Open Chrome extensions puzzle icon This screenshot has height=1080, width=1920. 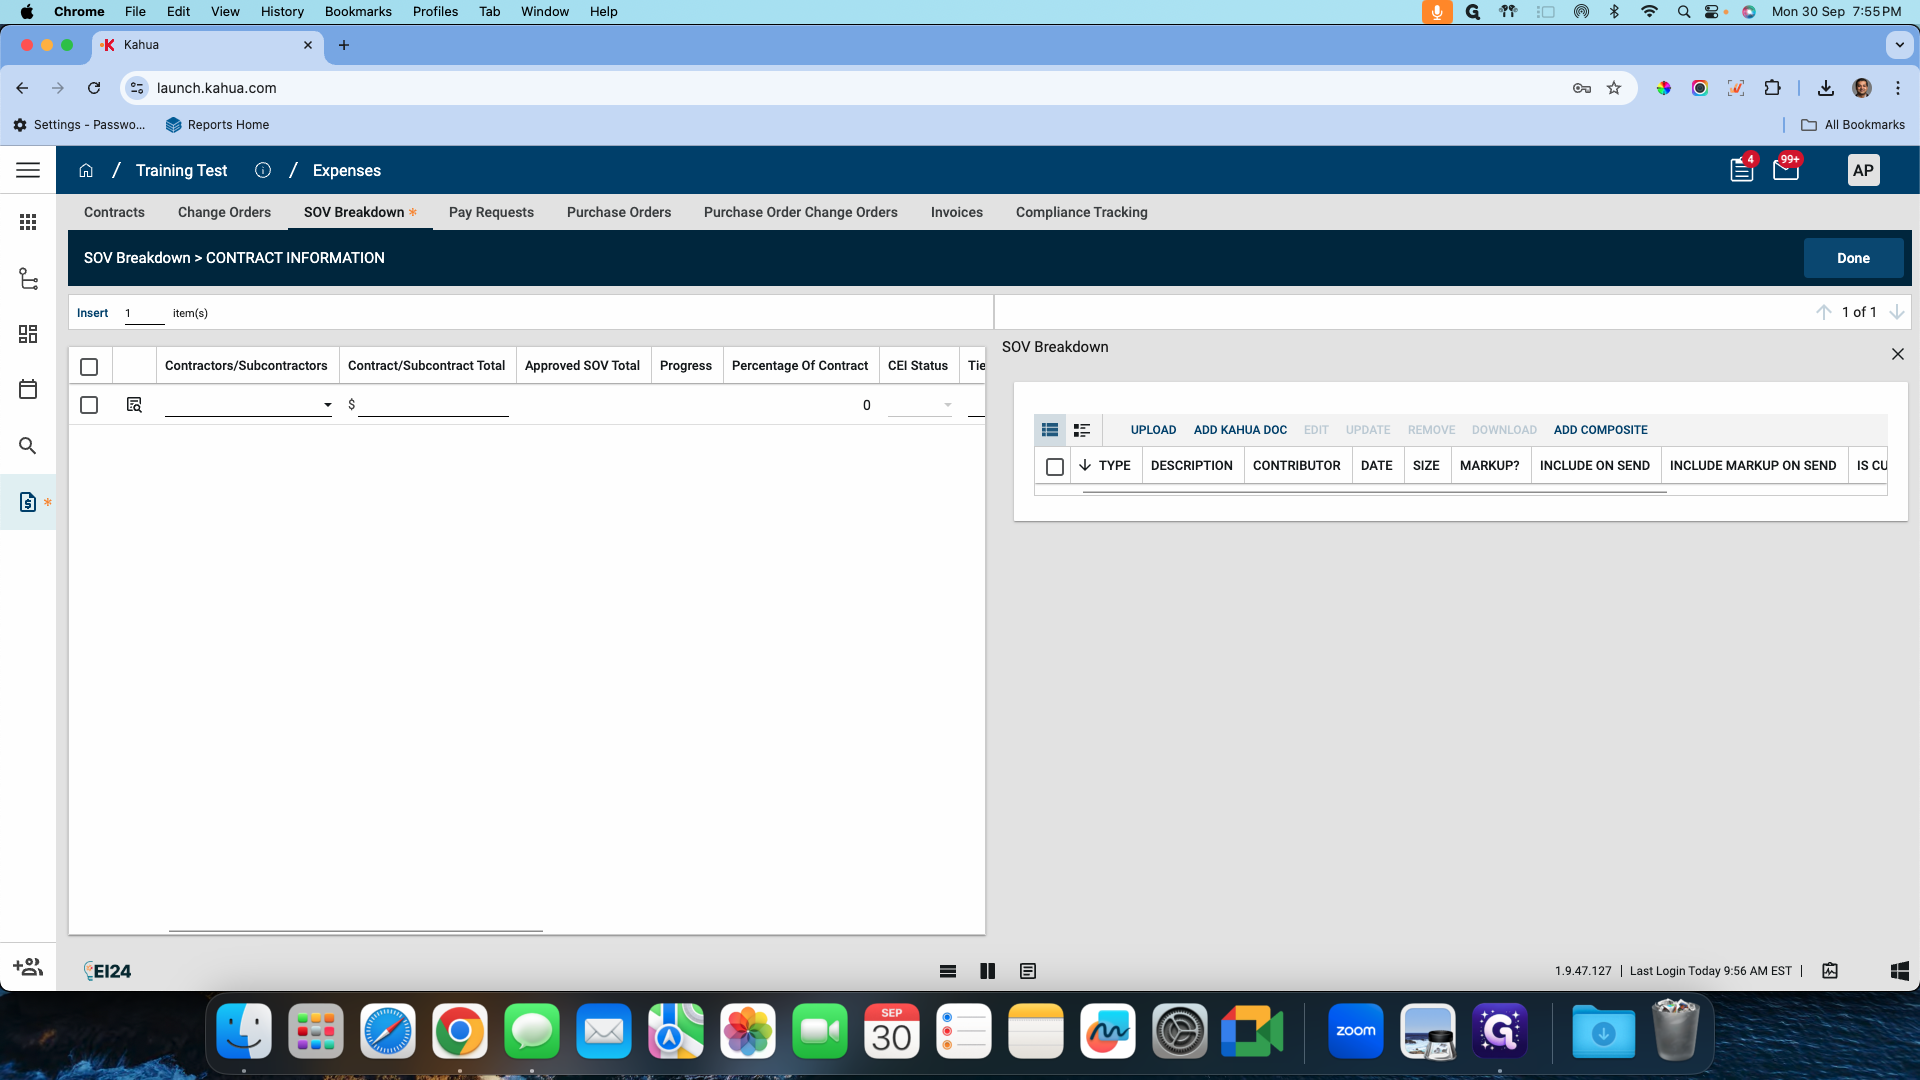(1773, 88)
